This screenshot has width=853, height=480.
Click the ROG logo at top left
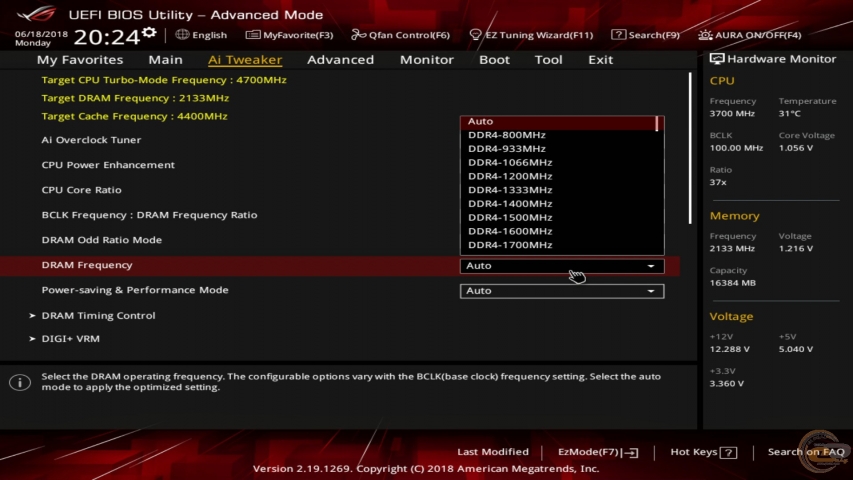(37, 13)
